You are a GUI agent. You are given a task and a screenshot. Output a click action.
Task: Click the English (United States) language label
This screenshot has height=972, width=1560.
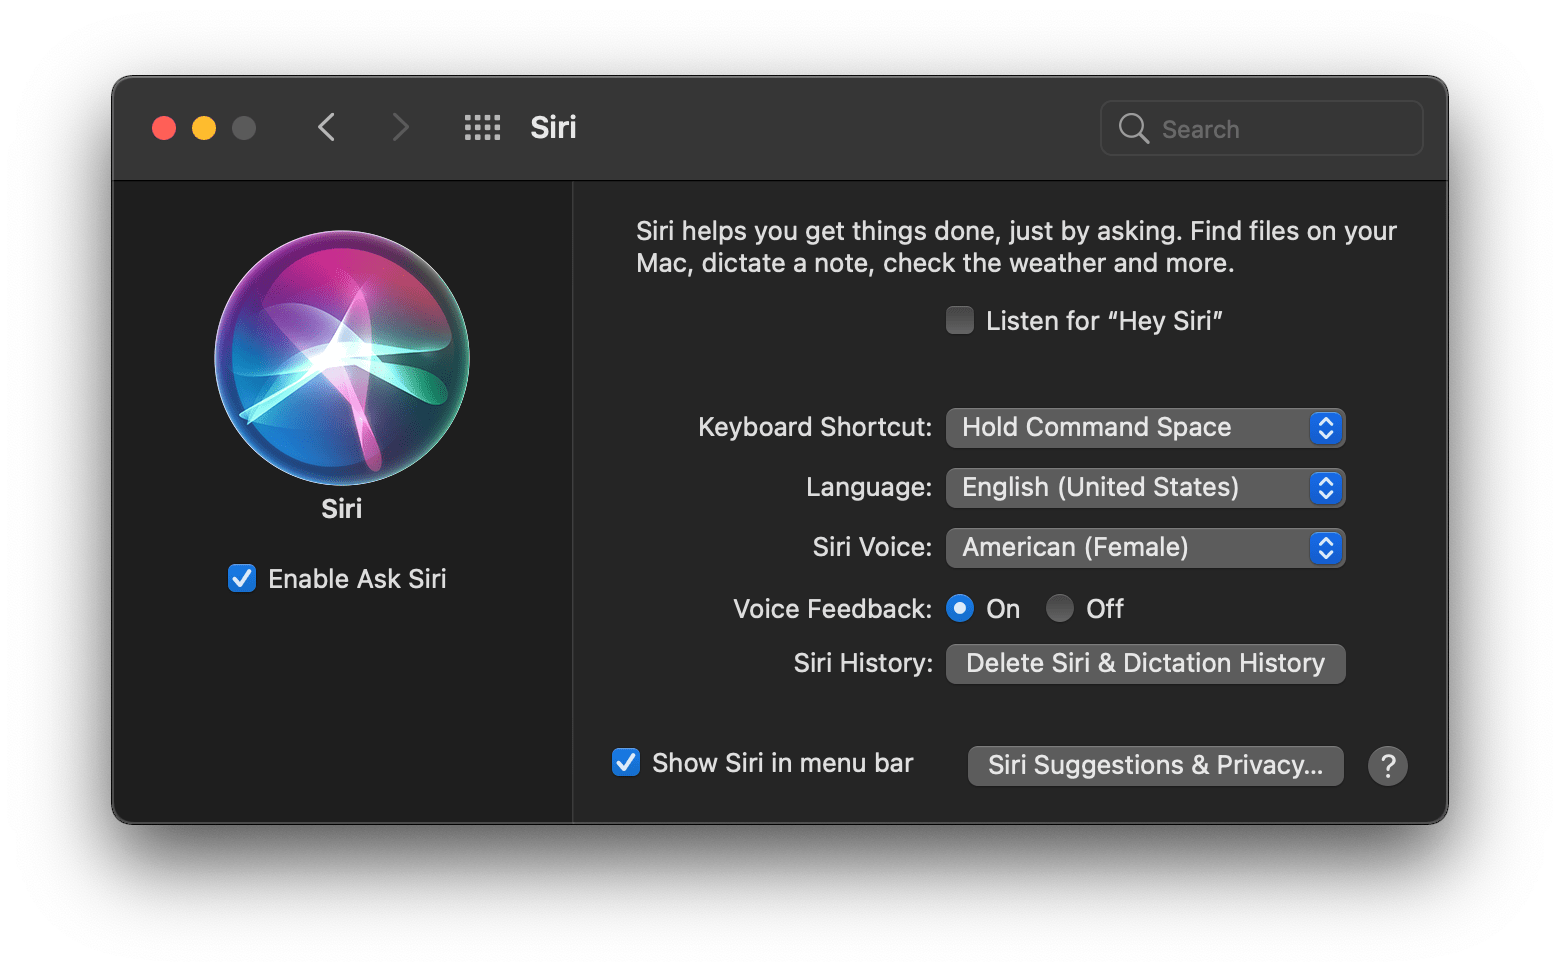(x=1100, y=487)
